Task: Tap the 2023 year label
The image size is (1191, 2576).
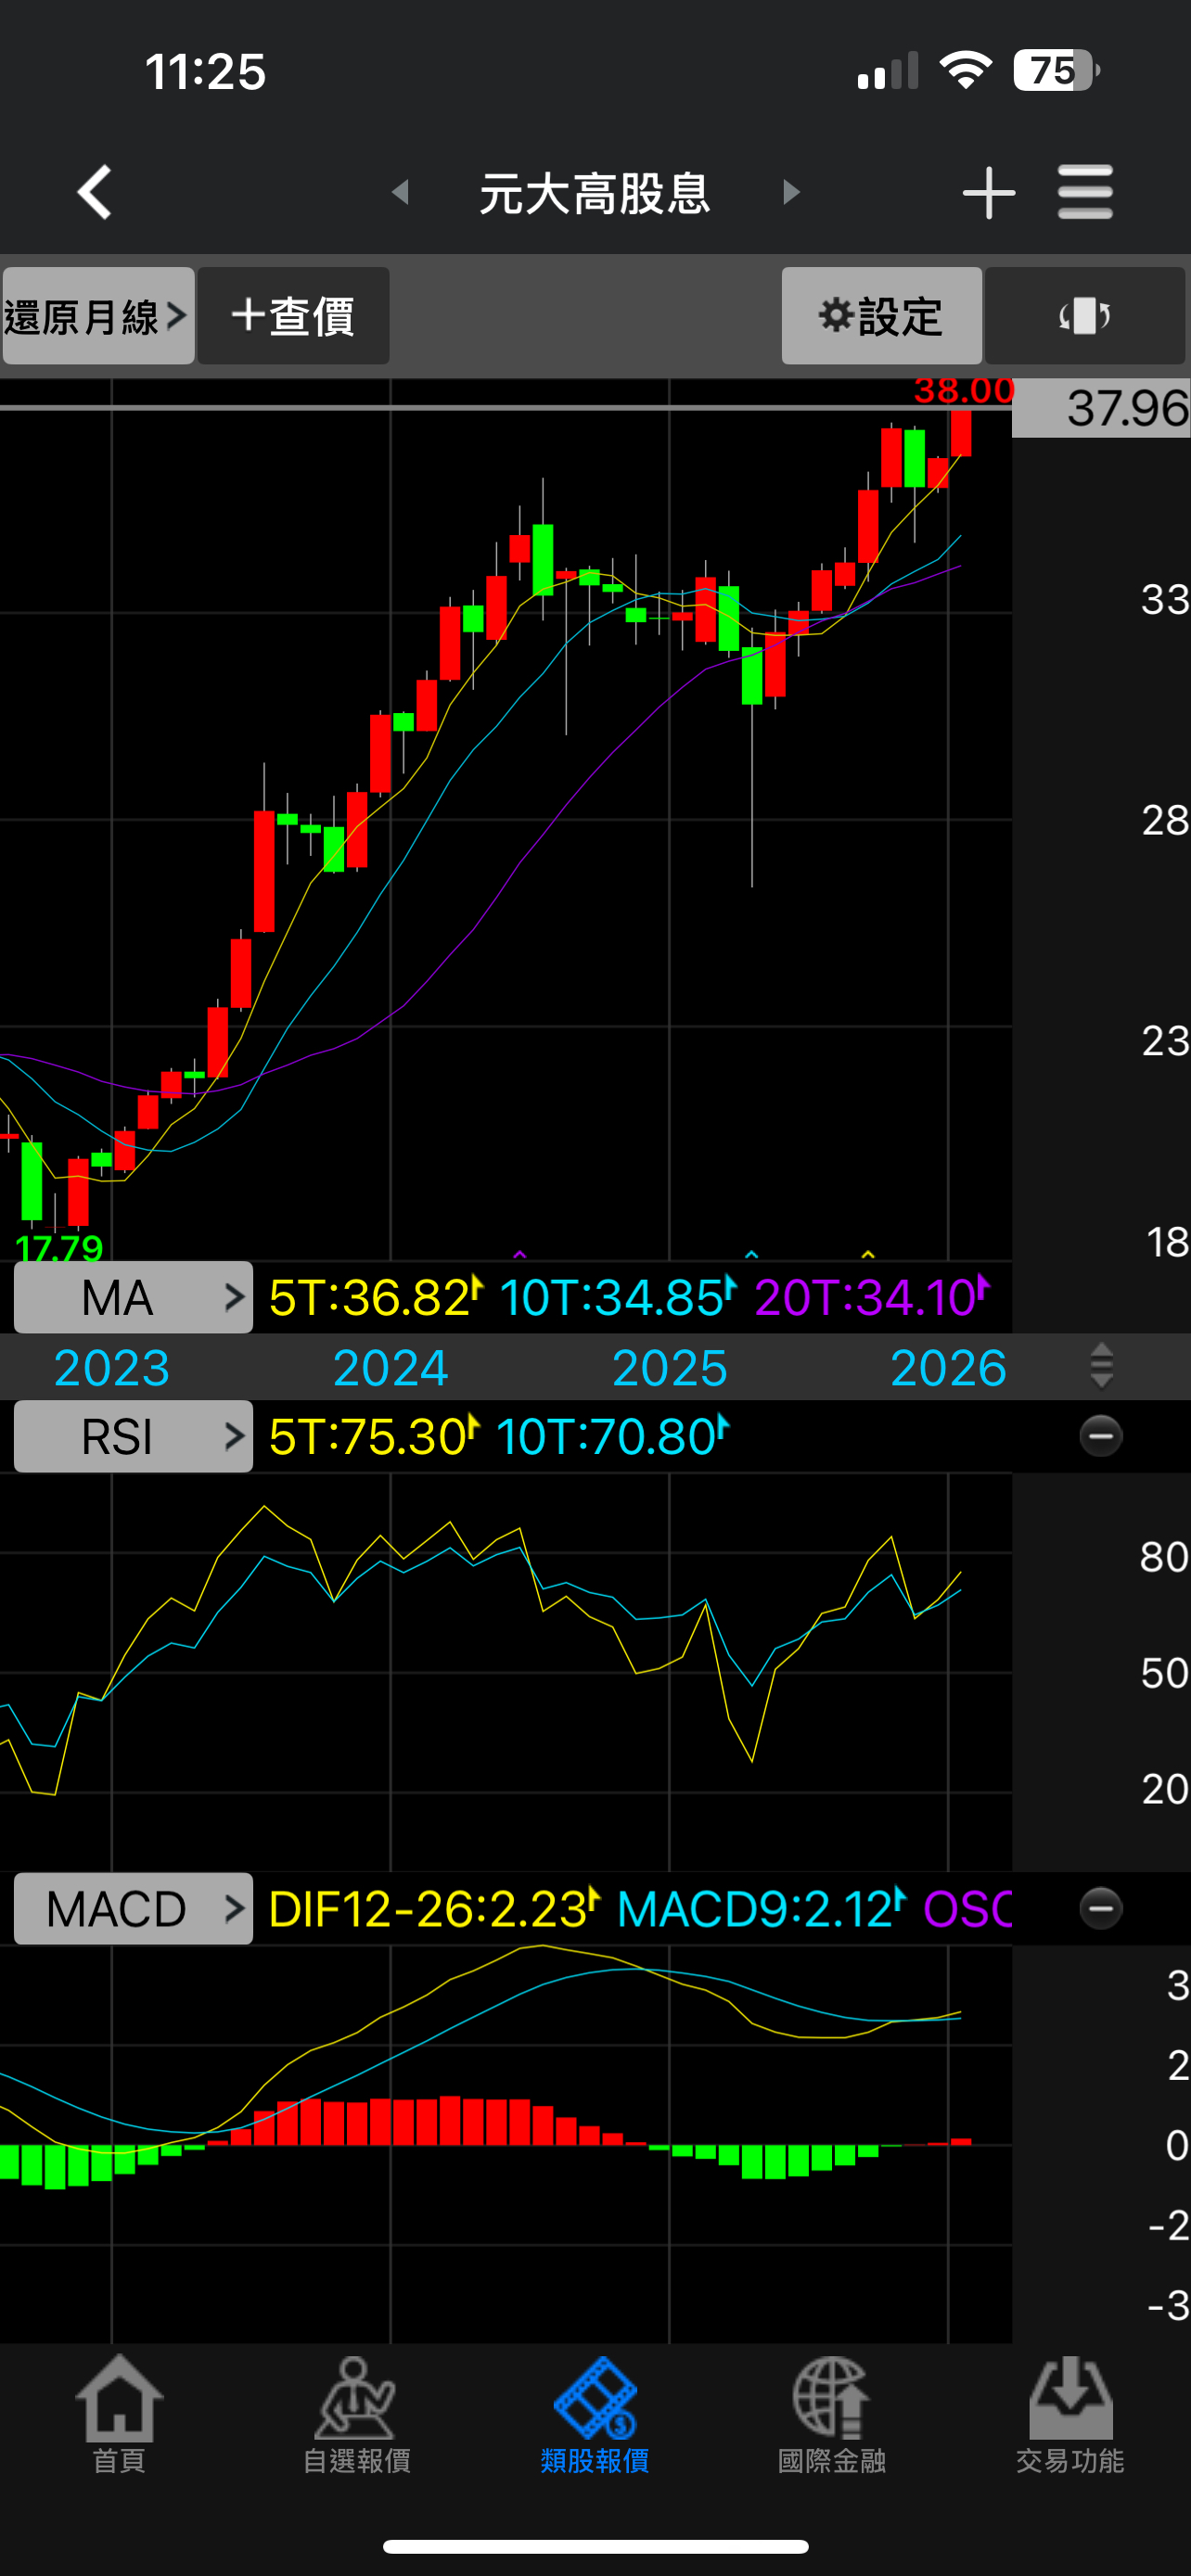Action: 112,1367
